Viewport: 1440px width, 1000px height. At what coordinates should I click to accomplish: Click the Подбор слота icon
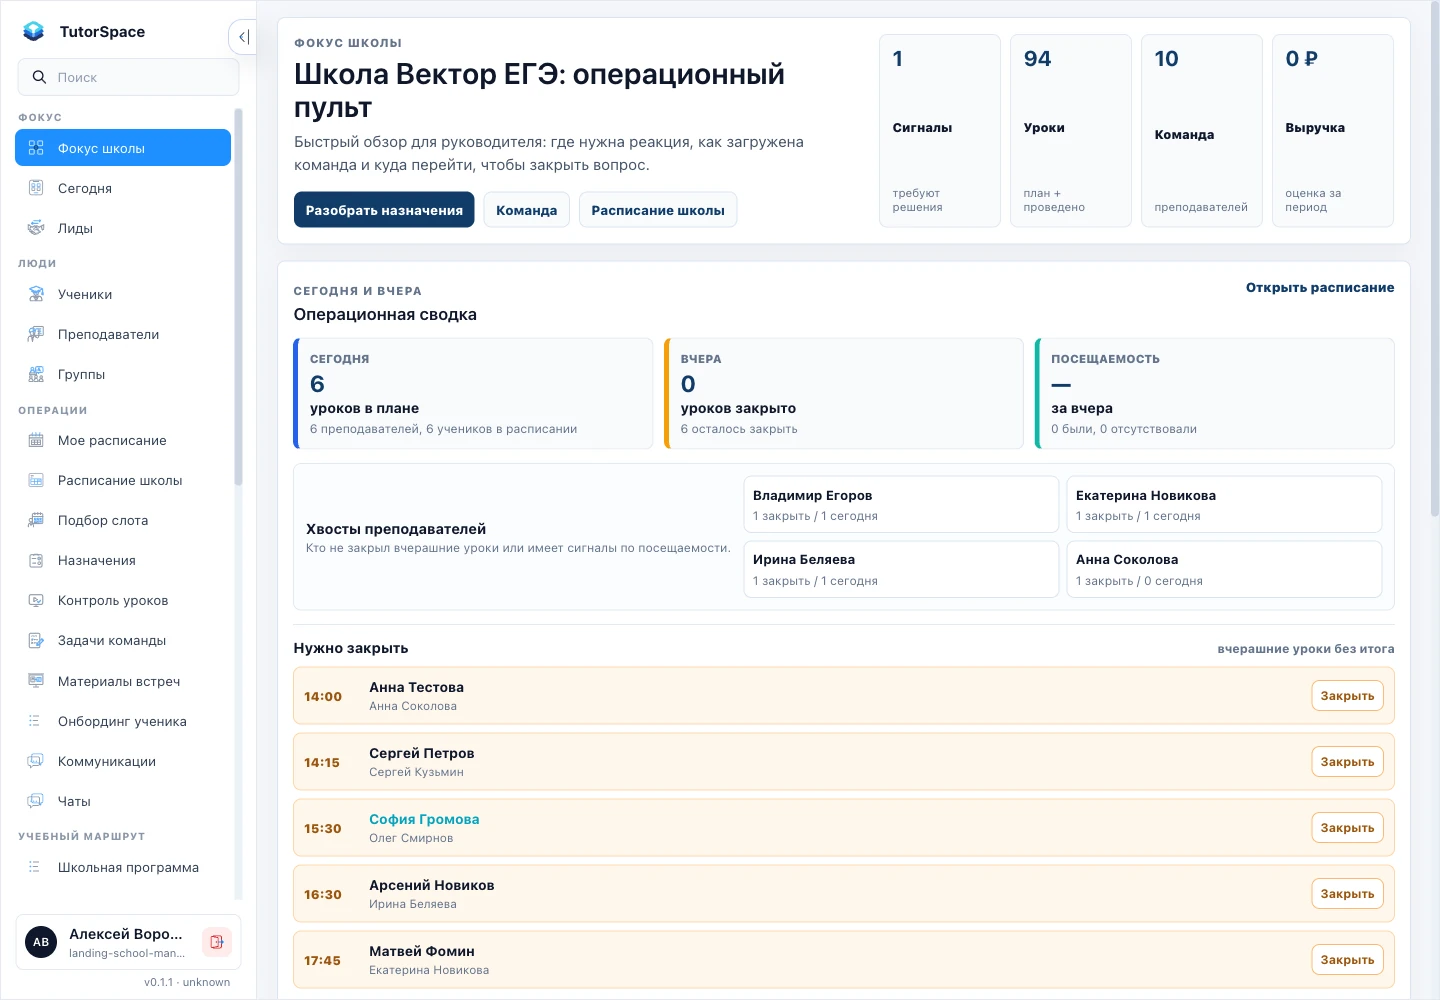[36, 520]
